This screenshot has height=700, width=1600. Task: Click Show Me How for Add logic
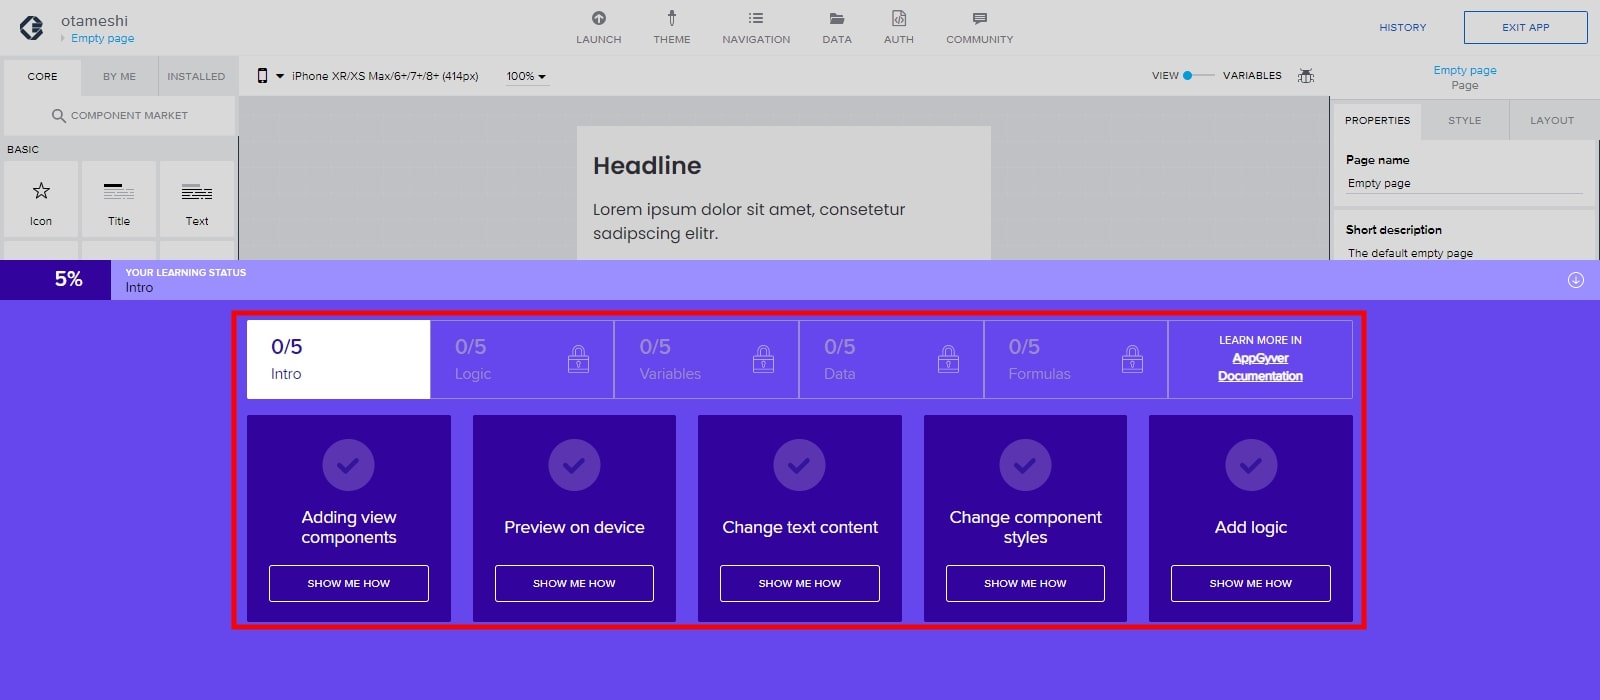1250,583
